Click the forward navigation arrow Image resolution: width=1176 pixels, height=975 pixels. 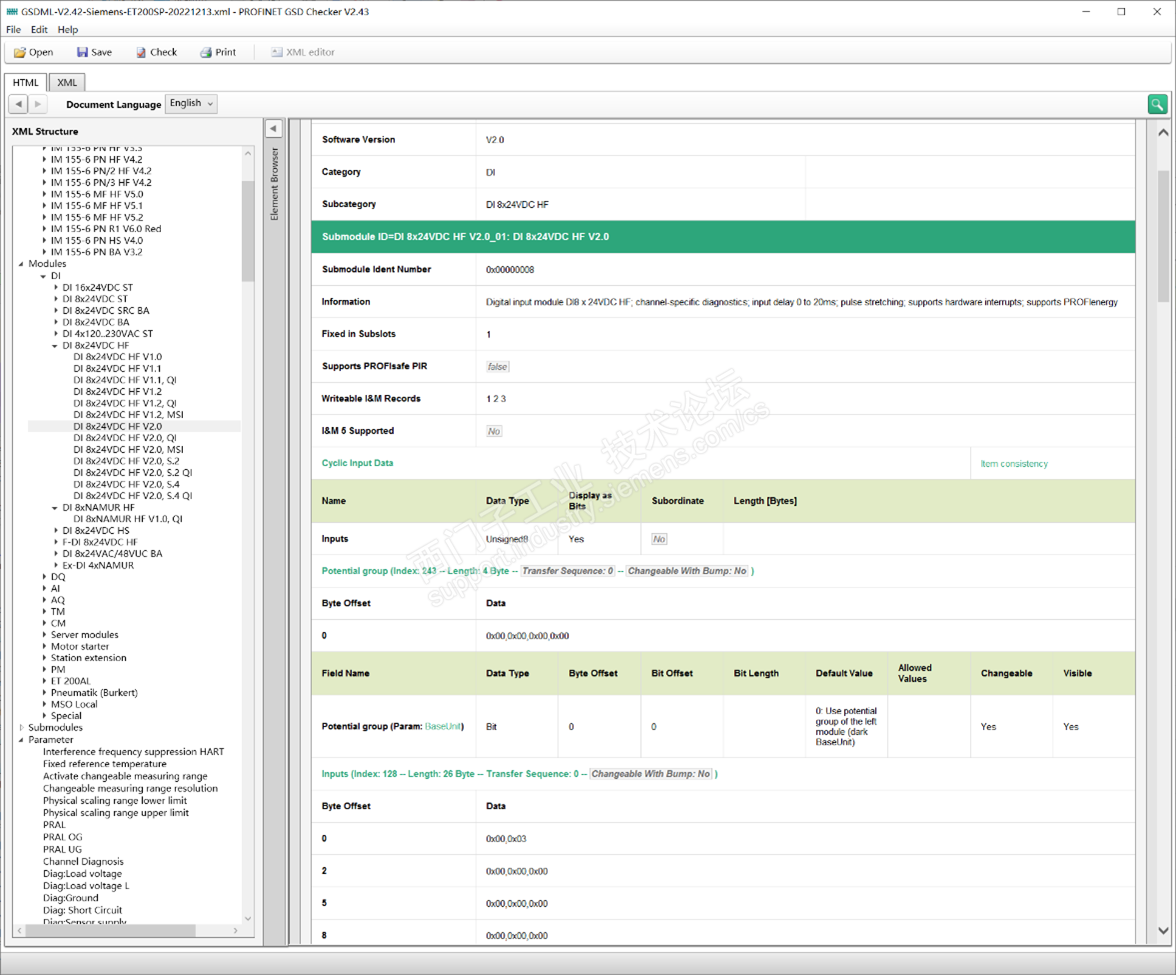coord(38,104)
